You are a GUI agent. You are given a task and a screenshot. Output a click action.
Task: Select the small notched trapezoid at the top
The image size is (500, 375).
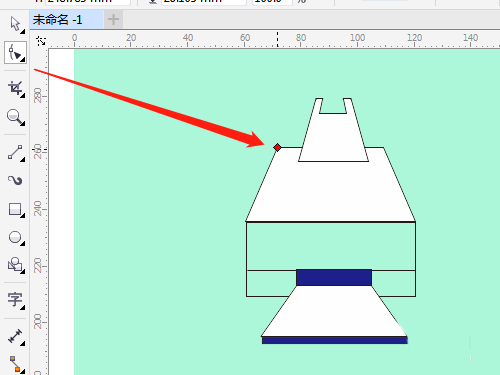pyautogui.click(x=333, y=137)
